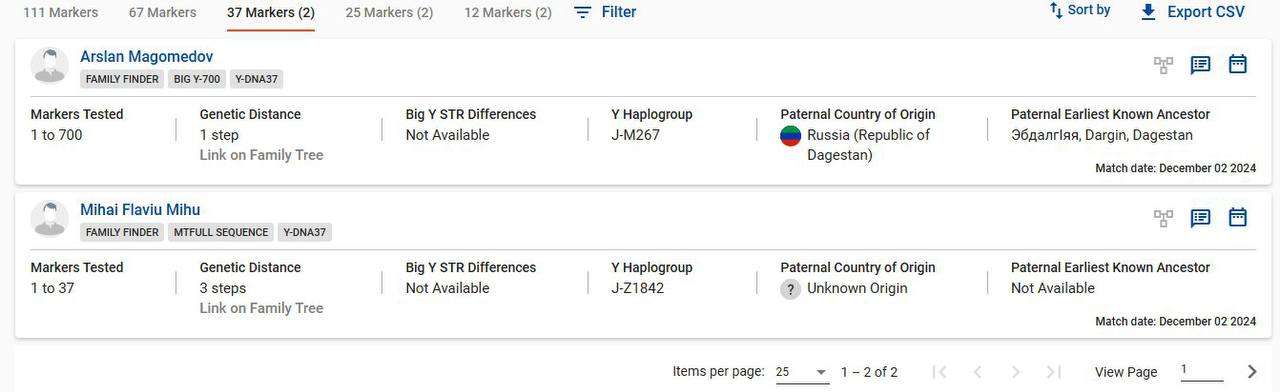
Task: Click the 3 steps genetic distance
Action: pyautogui.click(x=223, y=288)
